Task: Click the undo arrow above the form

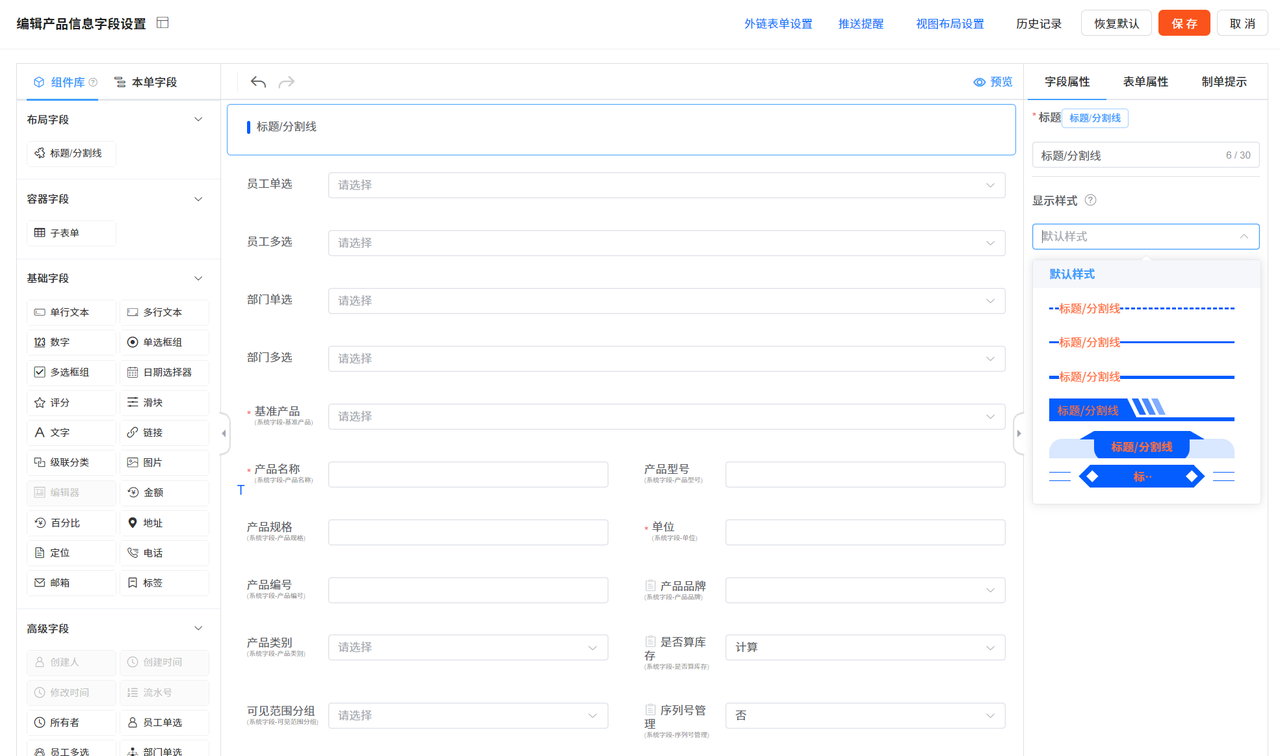Action: click(258, 82)
